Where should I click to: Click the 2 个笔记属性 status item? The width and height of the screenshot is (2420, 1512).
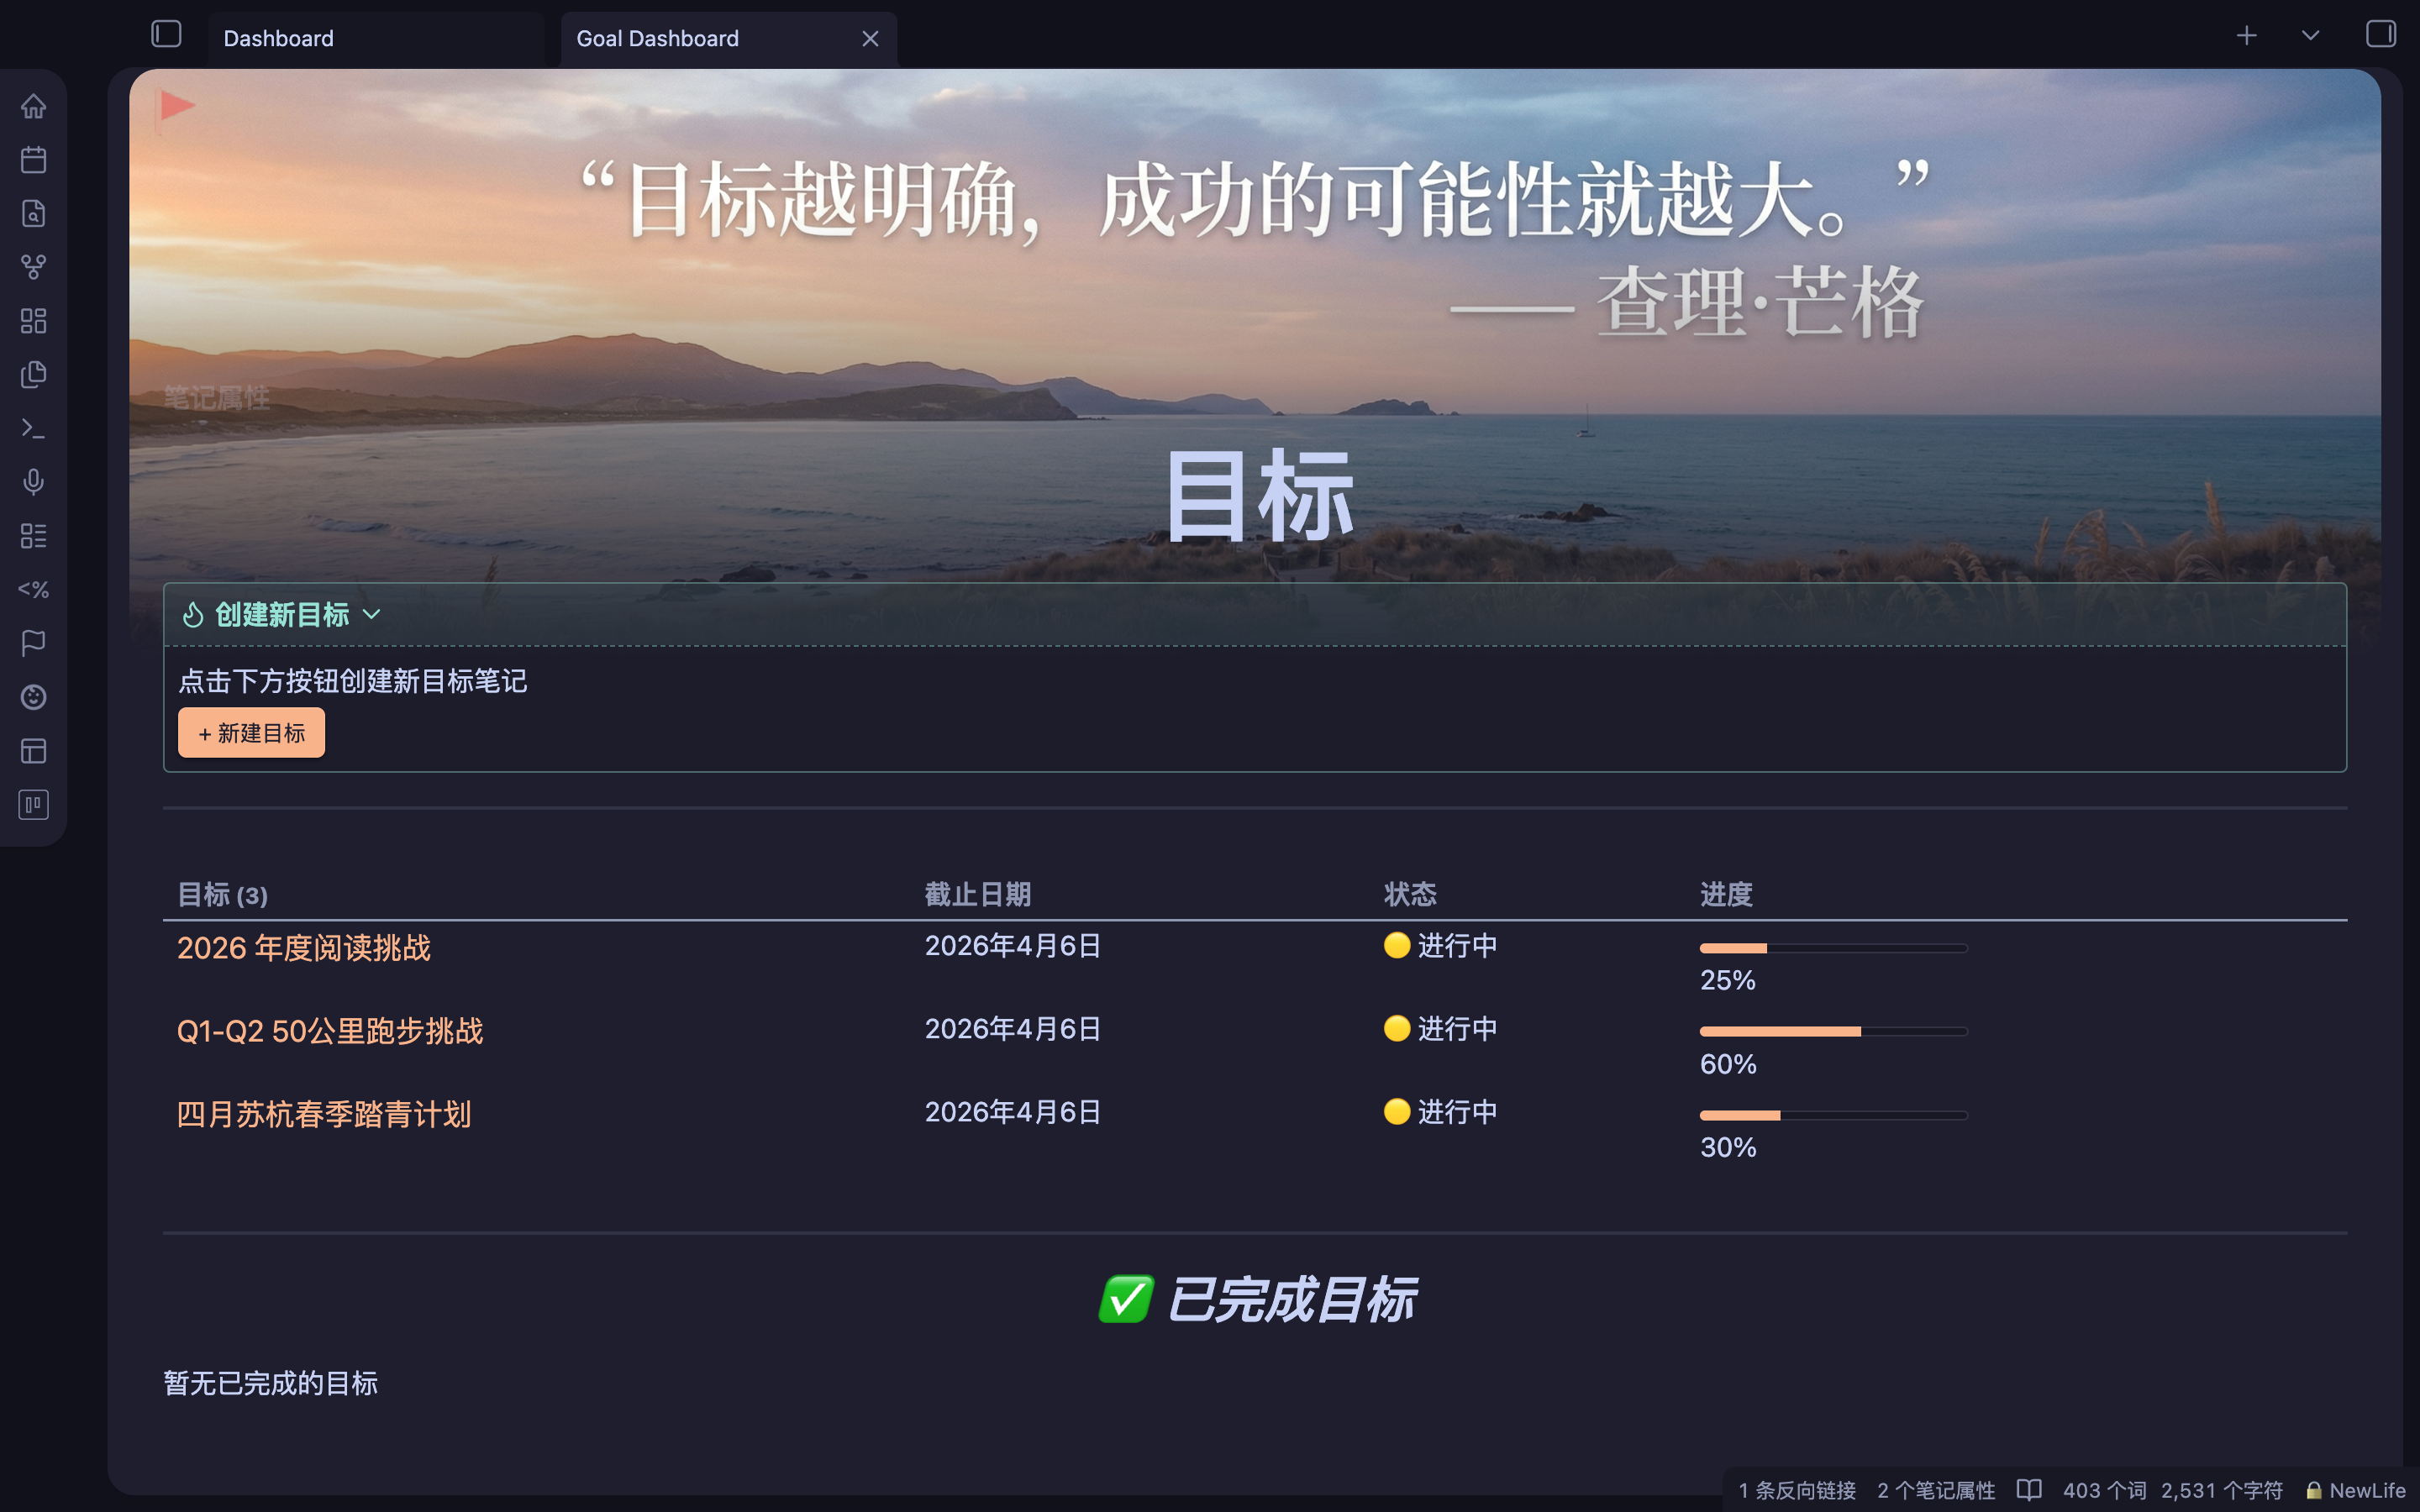(x=1935, y=1490)
